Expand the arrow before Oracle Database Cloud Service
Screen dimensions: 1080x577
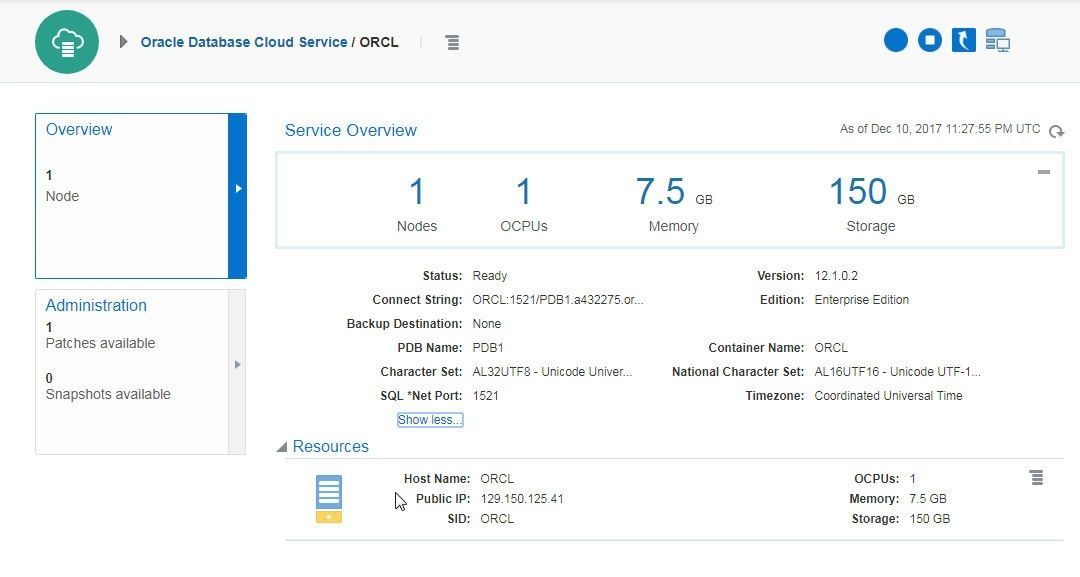[123, 42]
